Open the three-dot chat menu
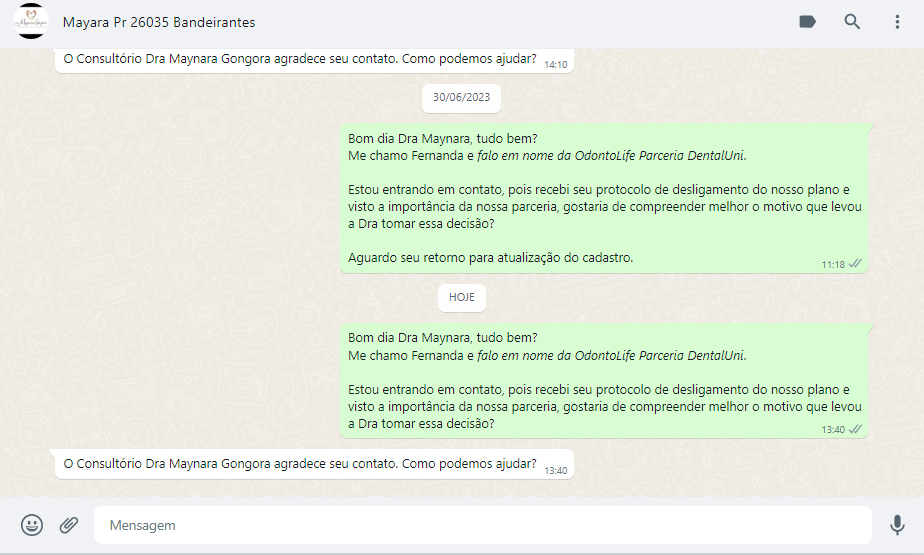The image size is (924, 555). coord(897,22)
